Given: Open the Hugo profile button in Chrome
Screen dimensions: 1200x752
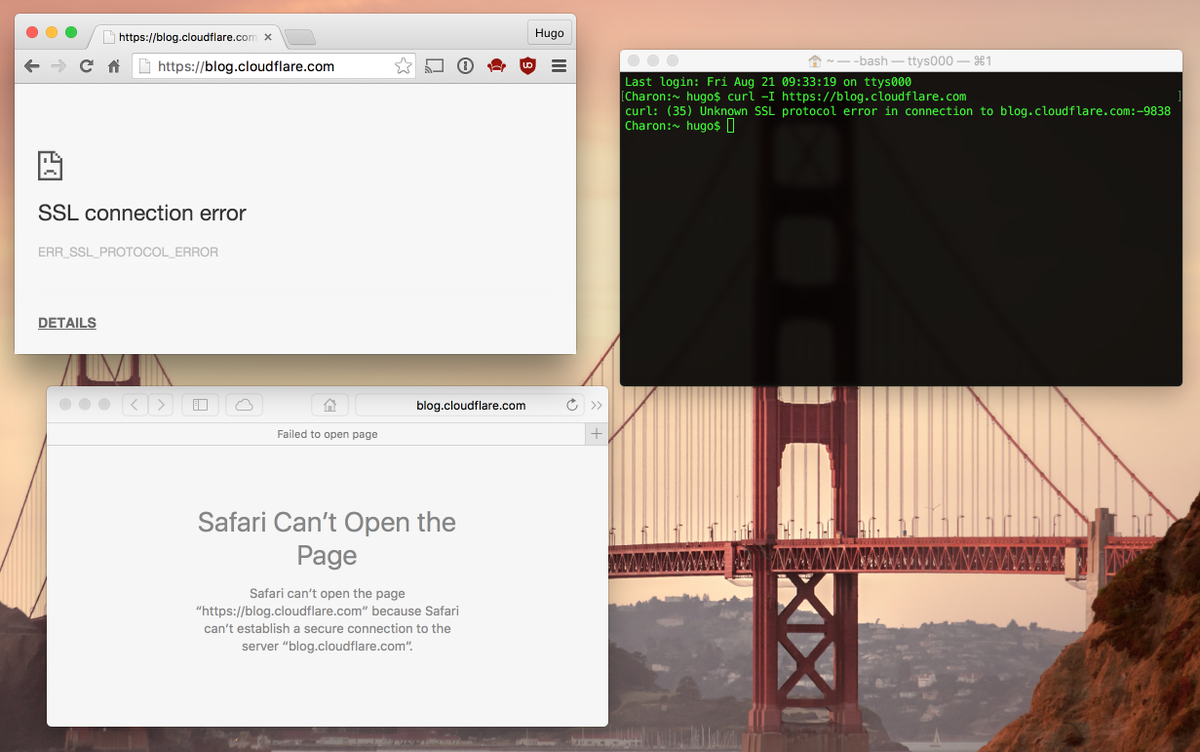Looking at the screenshot, I should click(549, 33).
